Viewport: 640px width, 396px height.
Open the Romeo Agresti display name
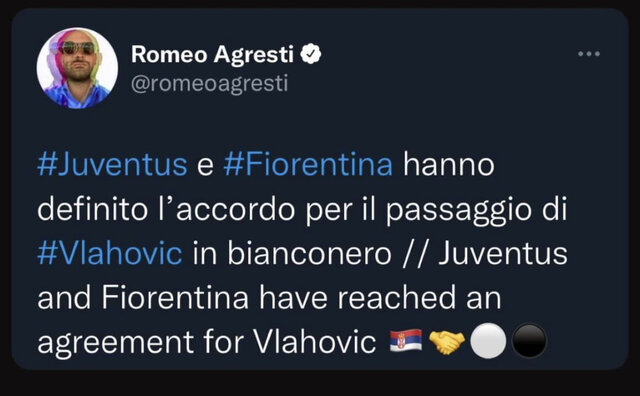point(212,54)
